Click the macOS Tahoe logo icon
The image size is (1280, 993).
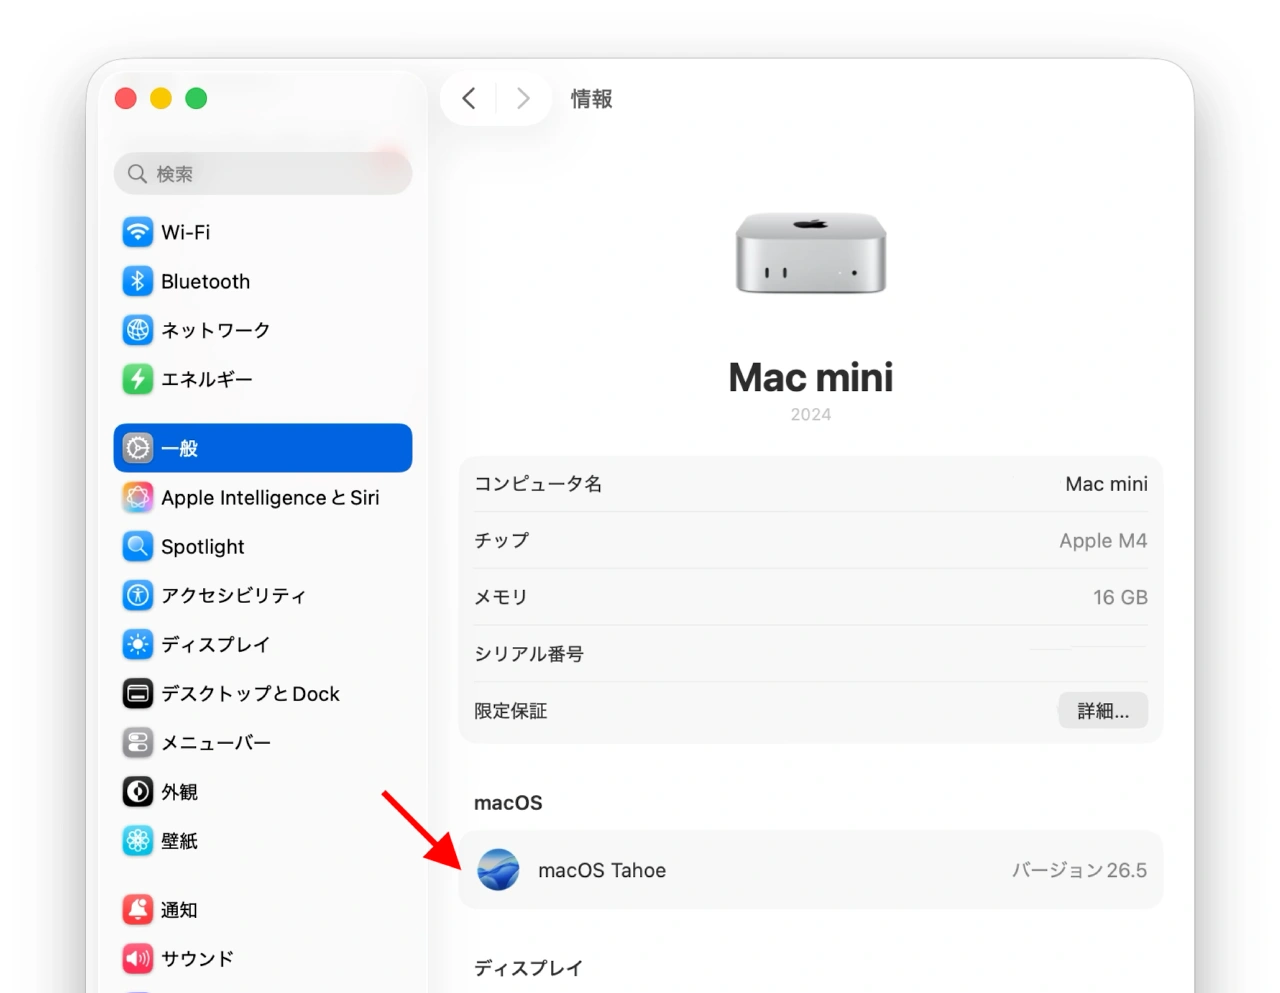coord(498,870)
